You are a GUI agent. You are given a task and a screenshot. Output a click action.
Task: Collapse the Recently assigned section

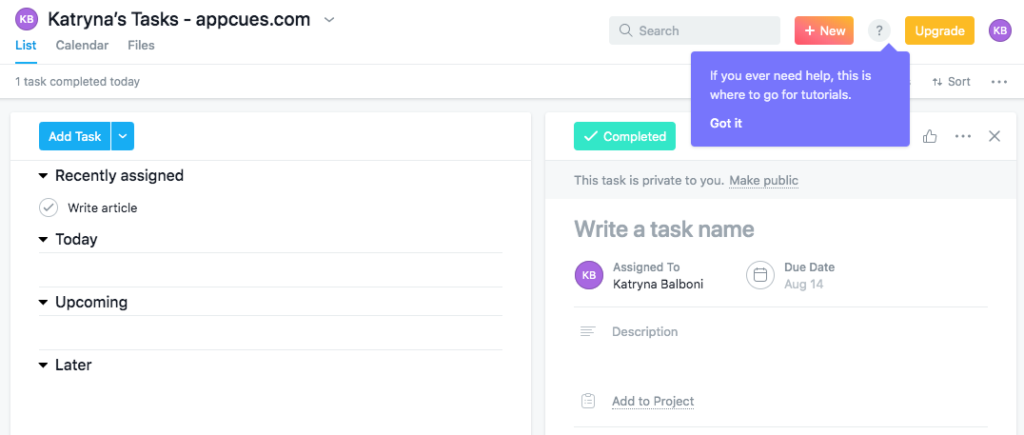click(x=43, y=176)
